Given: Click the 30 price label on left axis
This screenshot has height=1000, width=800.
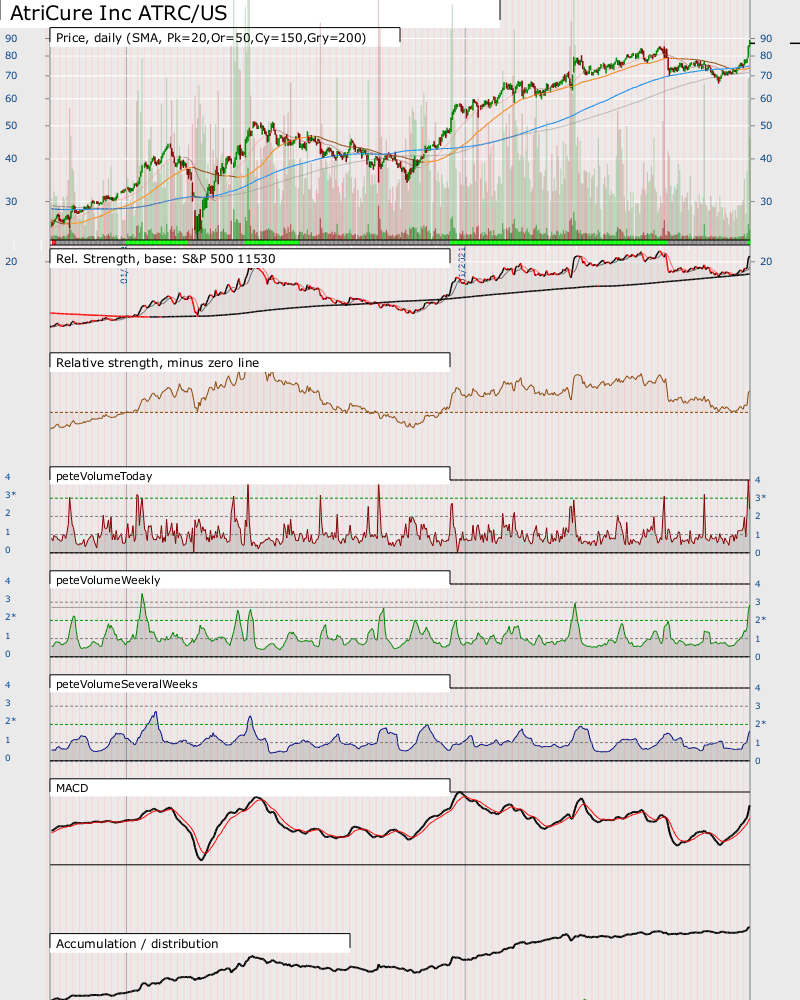Looking at the screenshot, I should click(x=11, y=201).
